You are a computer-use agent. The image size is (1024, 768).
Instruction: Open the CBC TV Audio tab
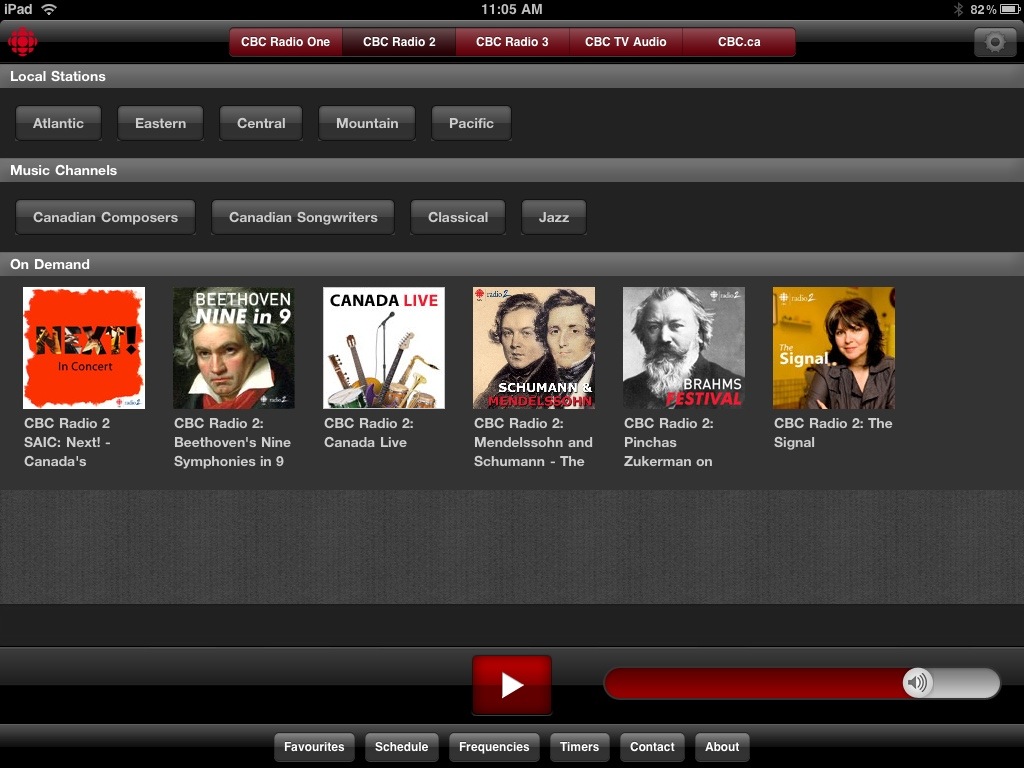coord(626,42)
